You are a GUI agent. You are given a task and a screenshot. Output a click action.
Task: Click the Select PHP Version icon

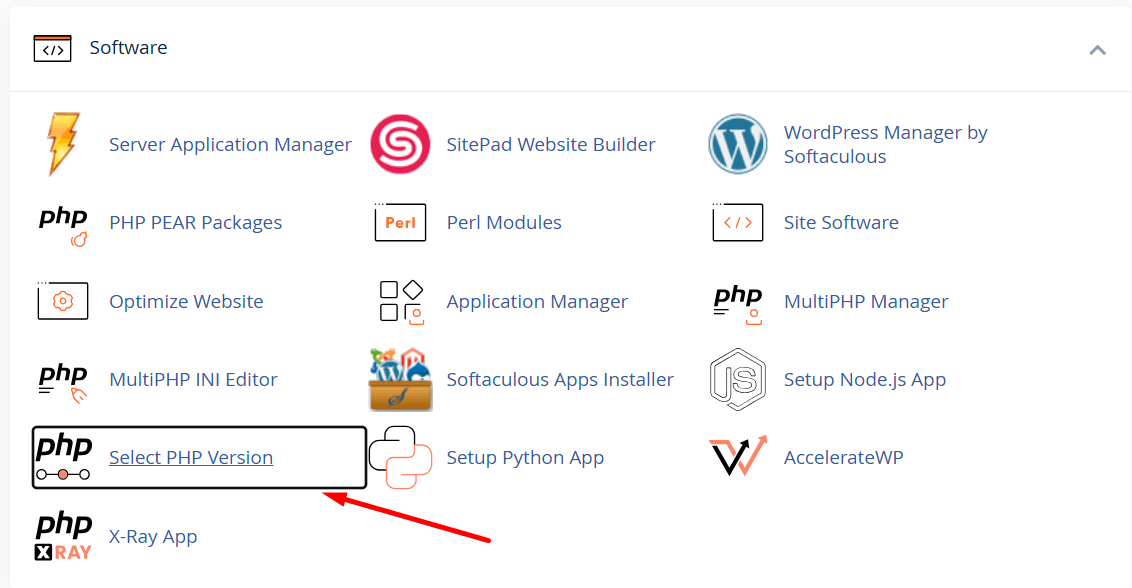point(64,457)
